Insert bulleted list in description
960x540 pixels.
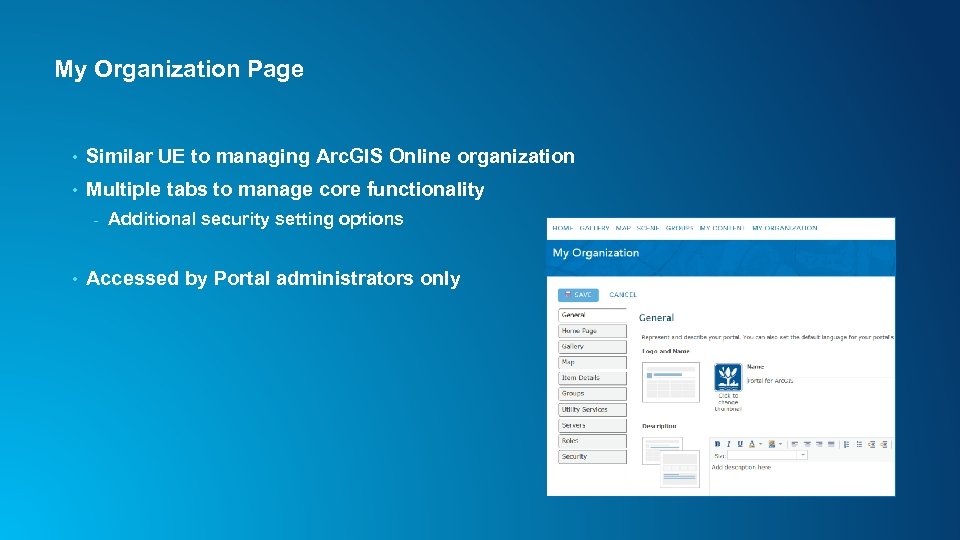(x=860, y=444)
